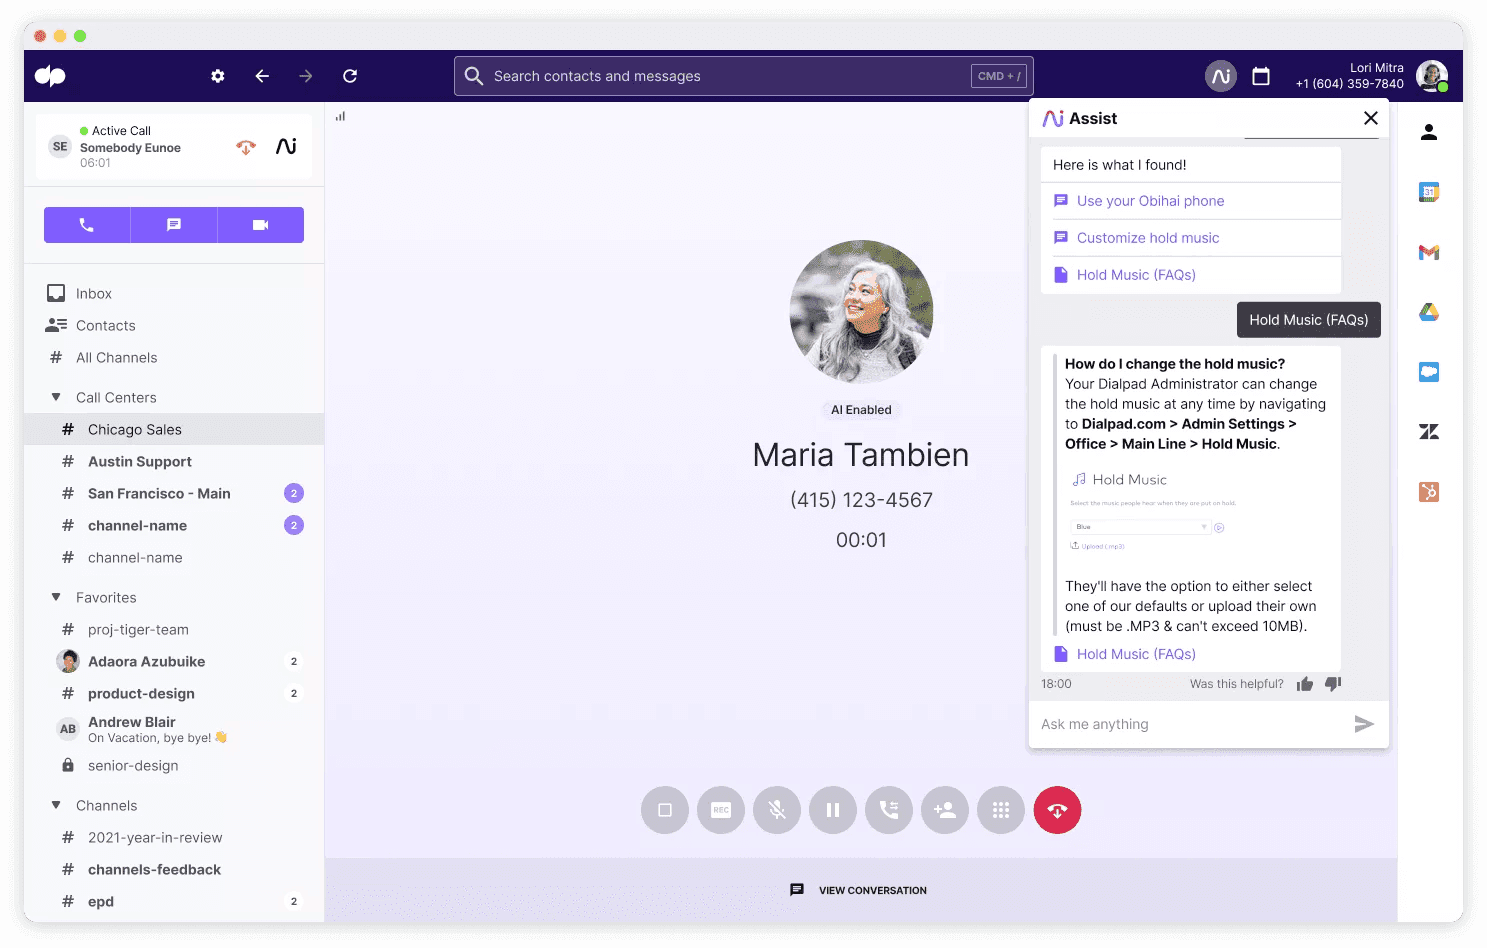The height and width of the screenshot is (948, 1487).
Task: Open Customize hold music link
Action: tap(1148, 238)
